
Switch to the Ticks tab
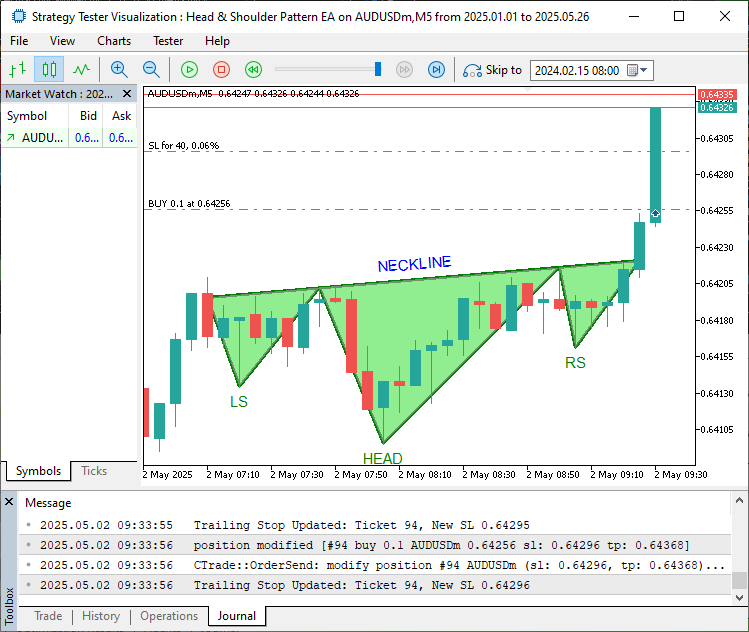[94, 471]
